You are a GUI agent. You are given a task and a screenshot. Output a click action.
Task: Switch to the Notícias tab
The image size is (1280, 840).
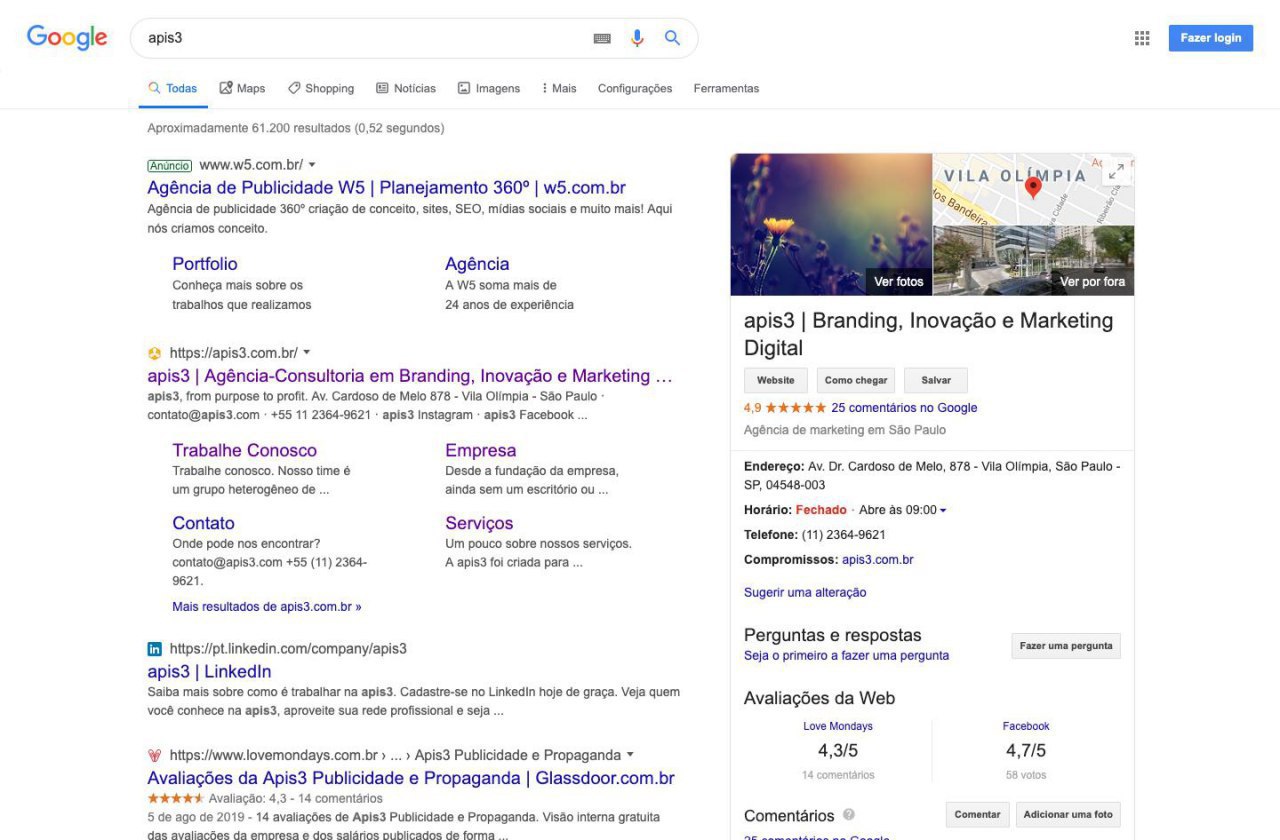pyautogui.click(x=405, y=88)
